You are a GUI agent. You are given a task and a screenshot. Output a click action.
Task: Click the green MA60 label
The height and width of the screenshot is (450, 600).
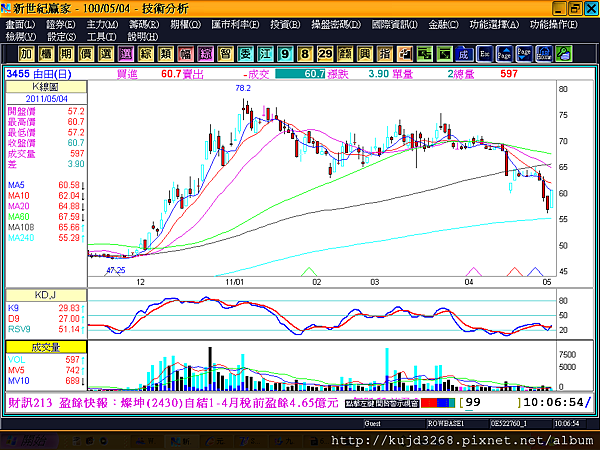pos(19,217)
